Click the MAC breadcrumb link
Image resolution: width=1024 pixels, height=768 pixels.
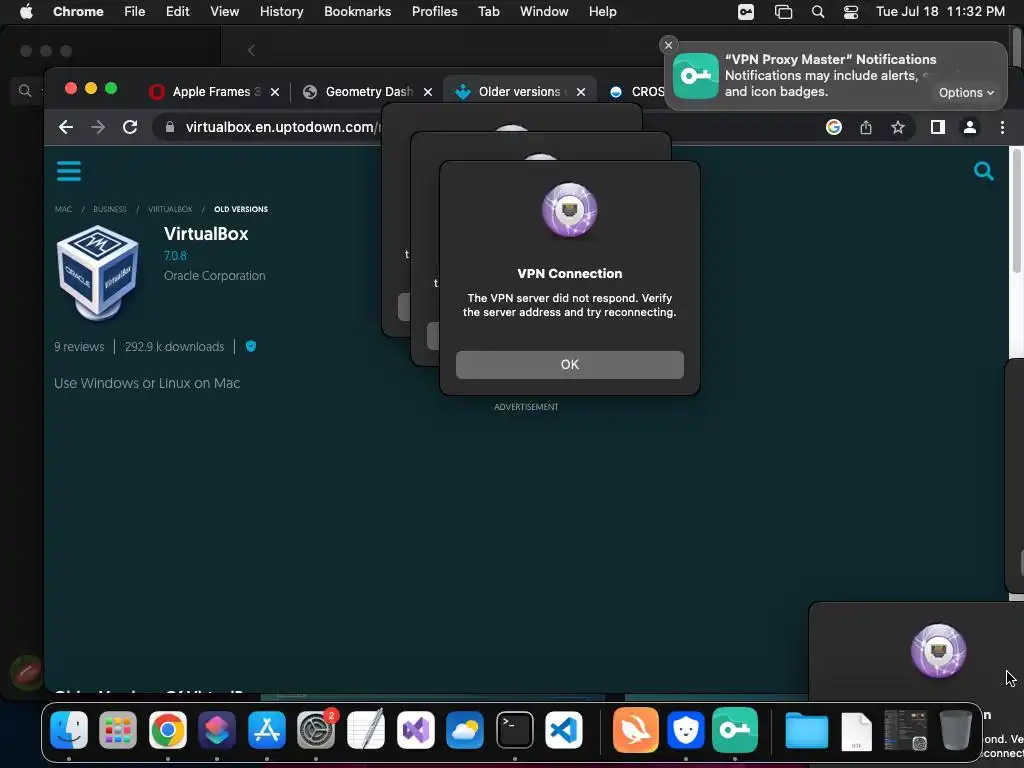click(x=63, y=209)
